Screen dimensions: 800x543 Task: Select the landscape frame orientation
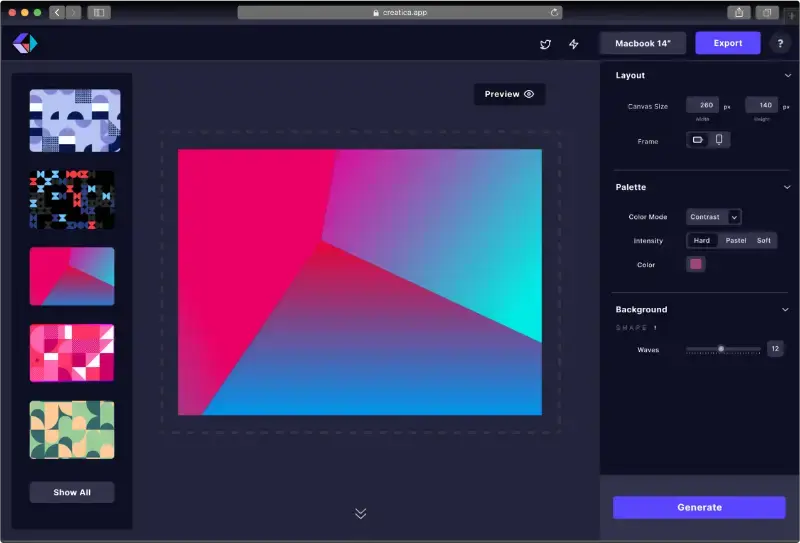point(698,140)
